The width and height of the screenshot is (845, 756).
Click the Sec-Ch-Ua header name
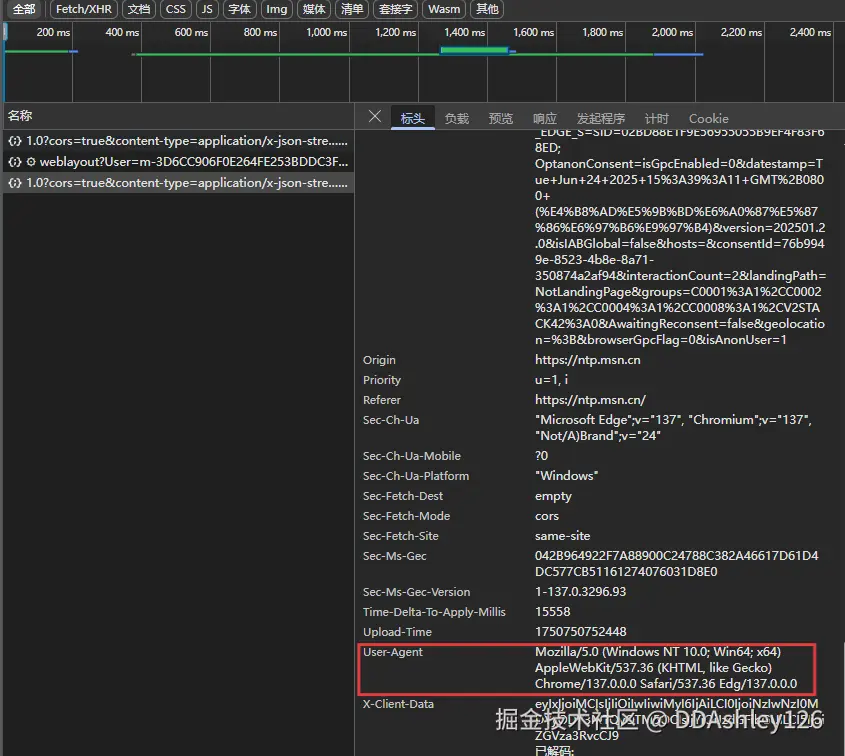pyautogui.click(x=391, y=420)
